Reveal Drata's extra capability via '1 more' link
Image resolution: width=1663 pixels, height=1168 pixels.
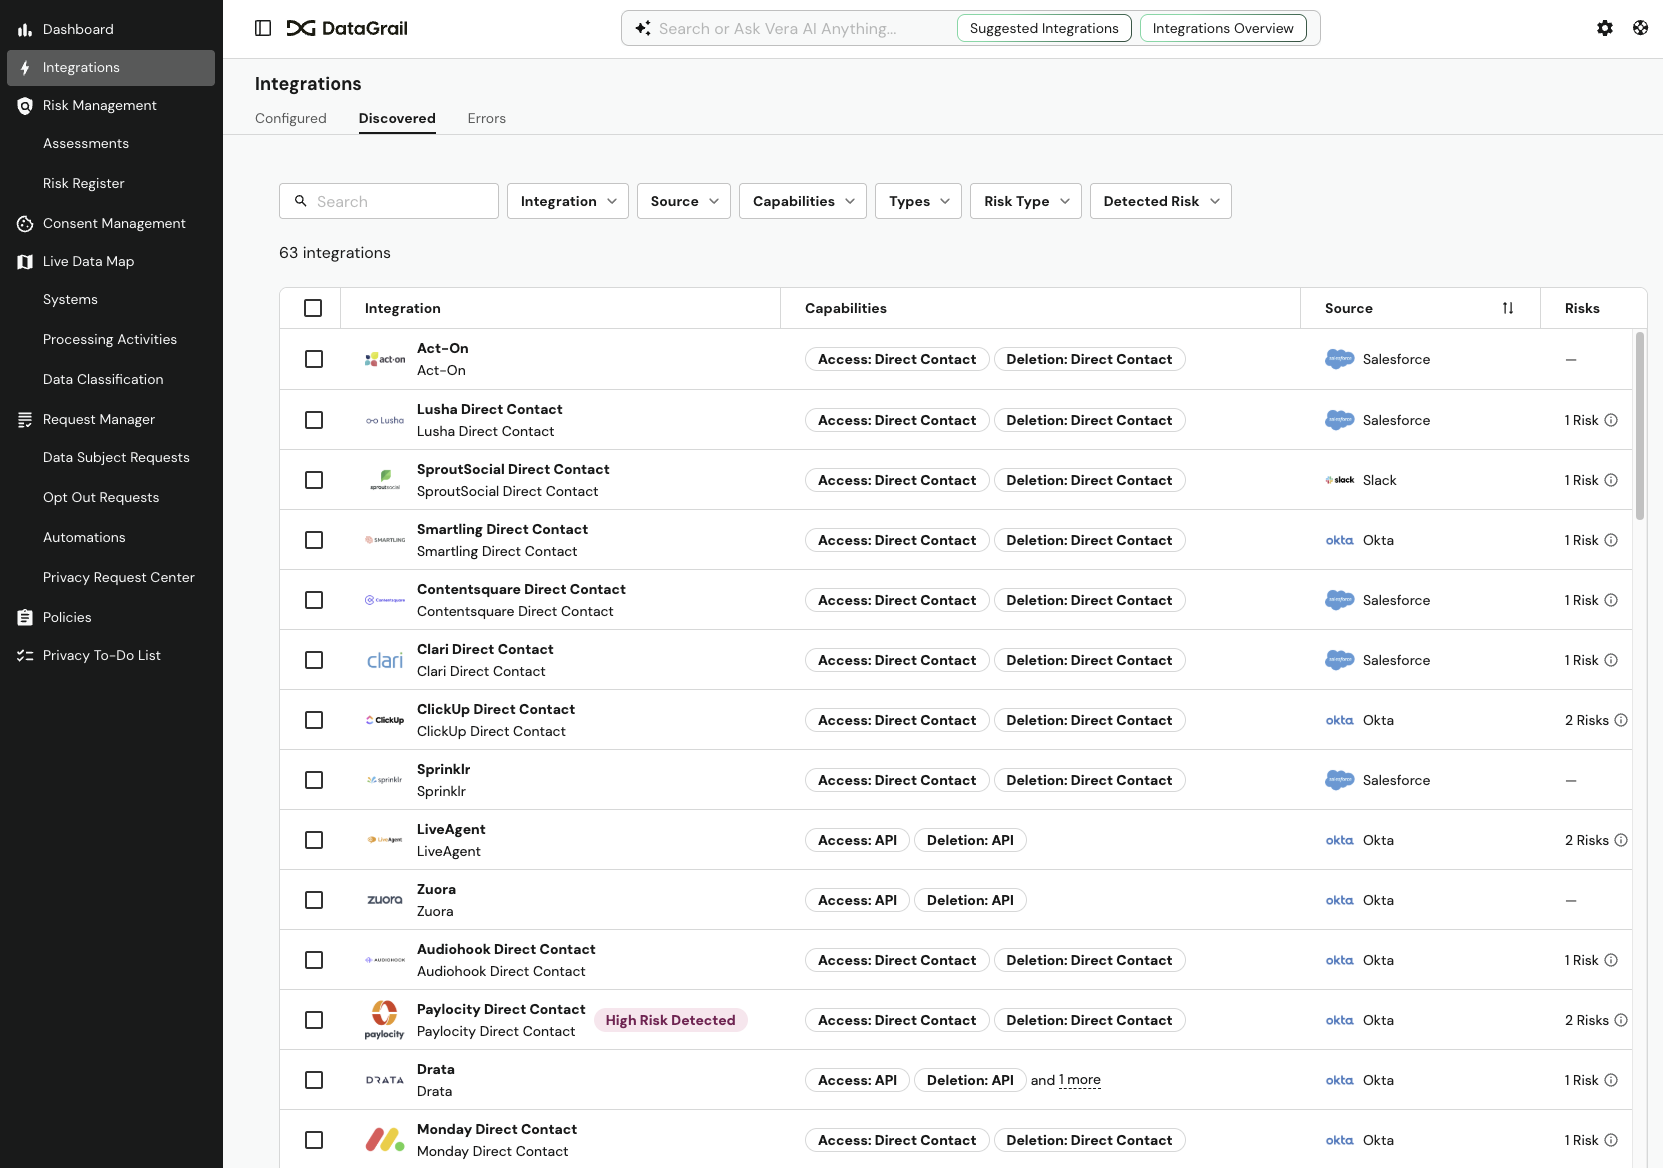(1079, 1080)
